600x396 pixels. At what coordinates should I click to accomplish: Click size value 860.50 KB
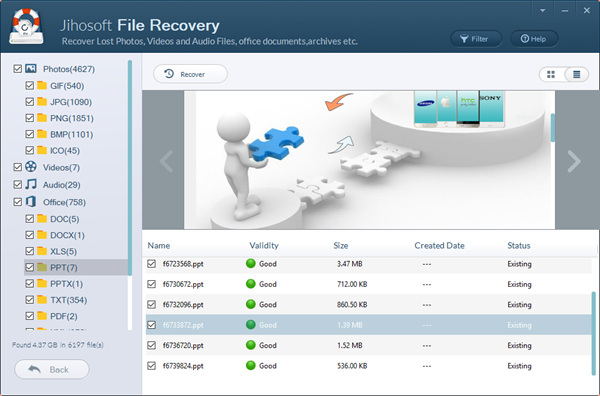[x=352, y=305]
